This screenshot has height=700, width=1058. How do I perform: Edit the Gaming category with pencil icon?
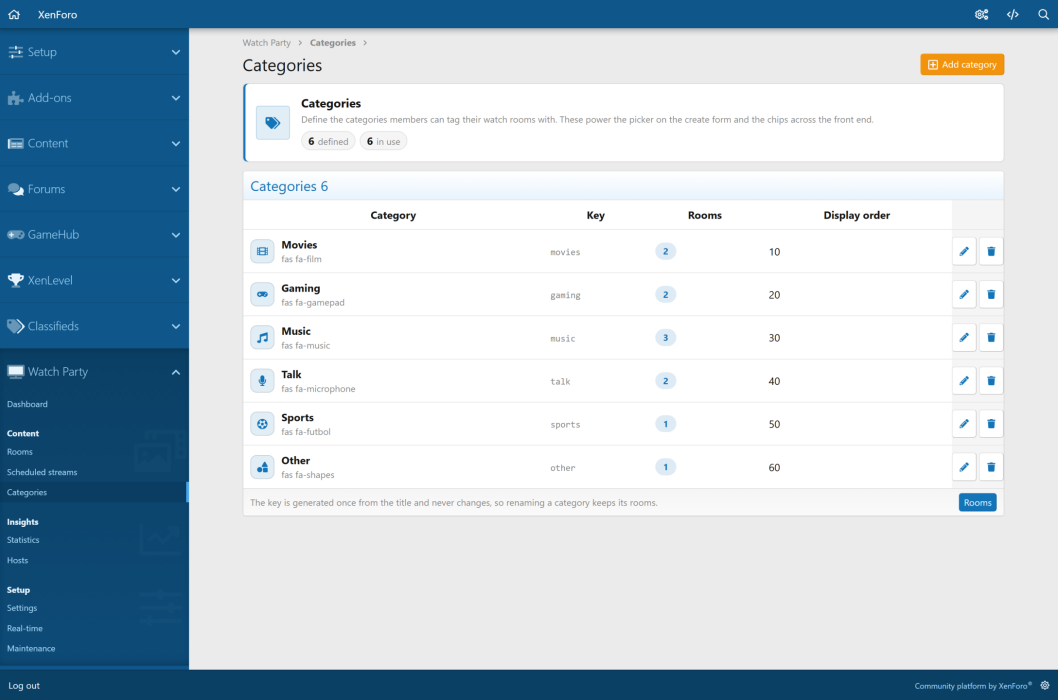pyautogui.click(x=964, y=294)
